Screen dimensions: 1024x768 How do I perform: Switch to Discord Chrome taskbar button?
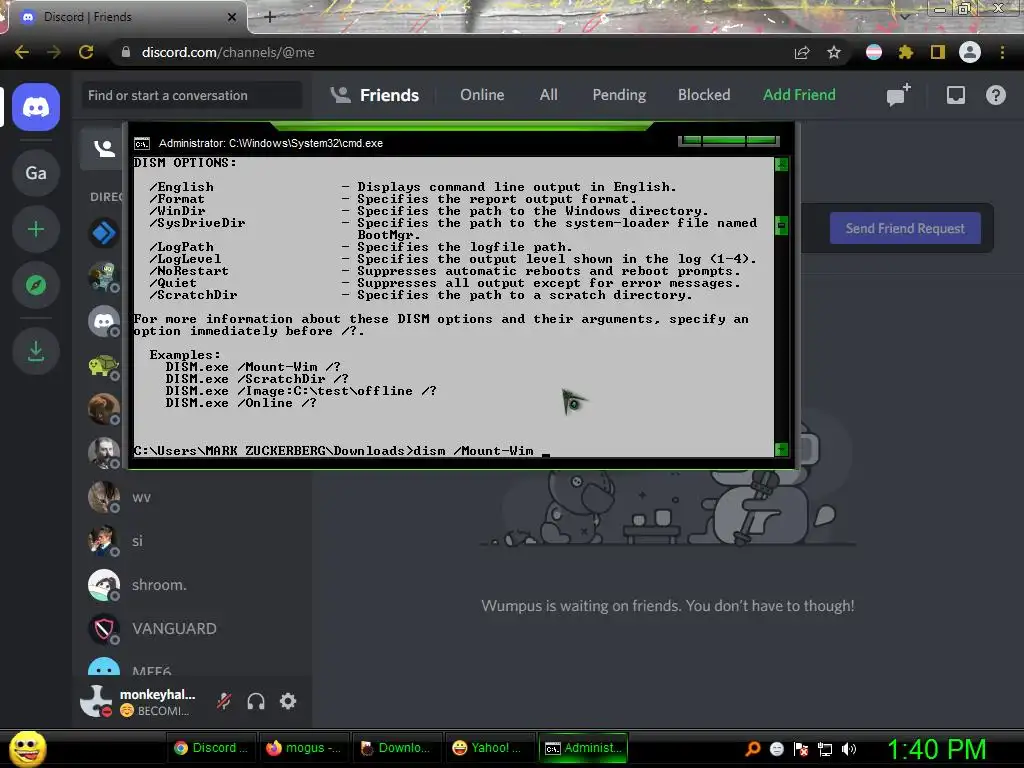[x=211, y=748]
